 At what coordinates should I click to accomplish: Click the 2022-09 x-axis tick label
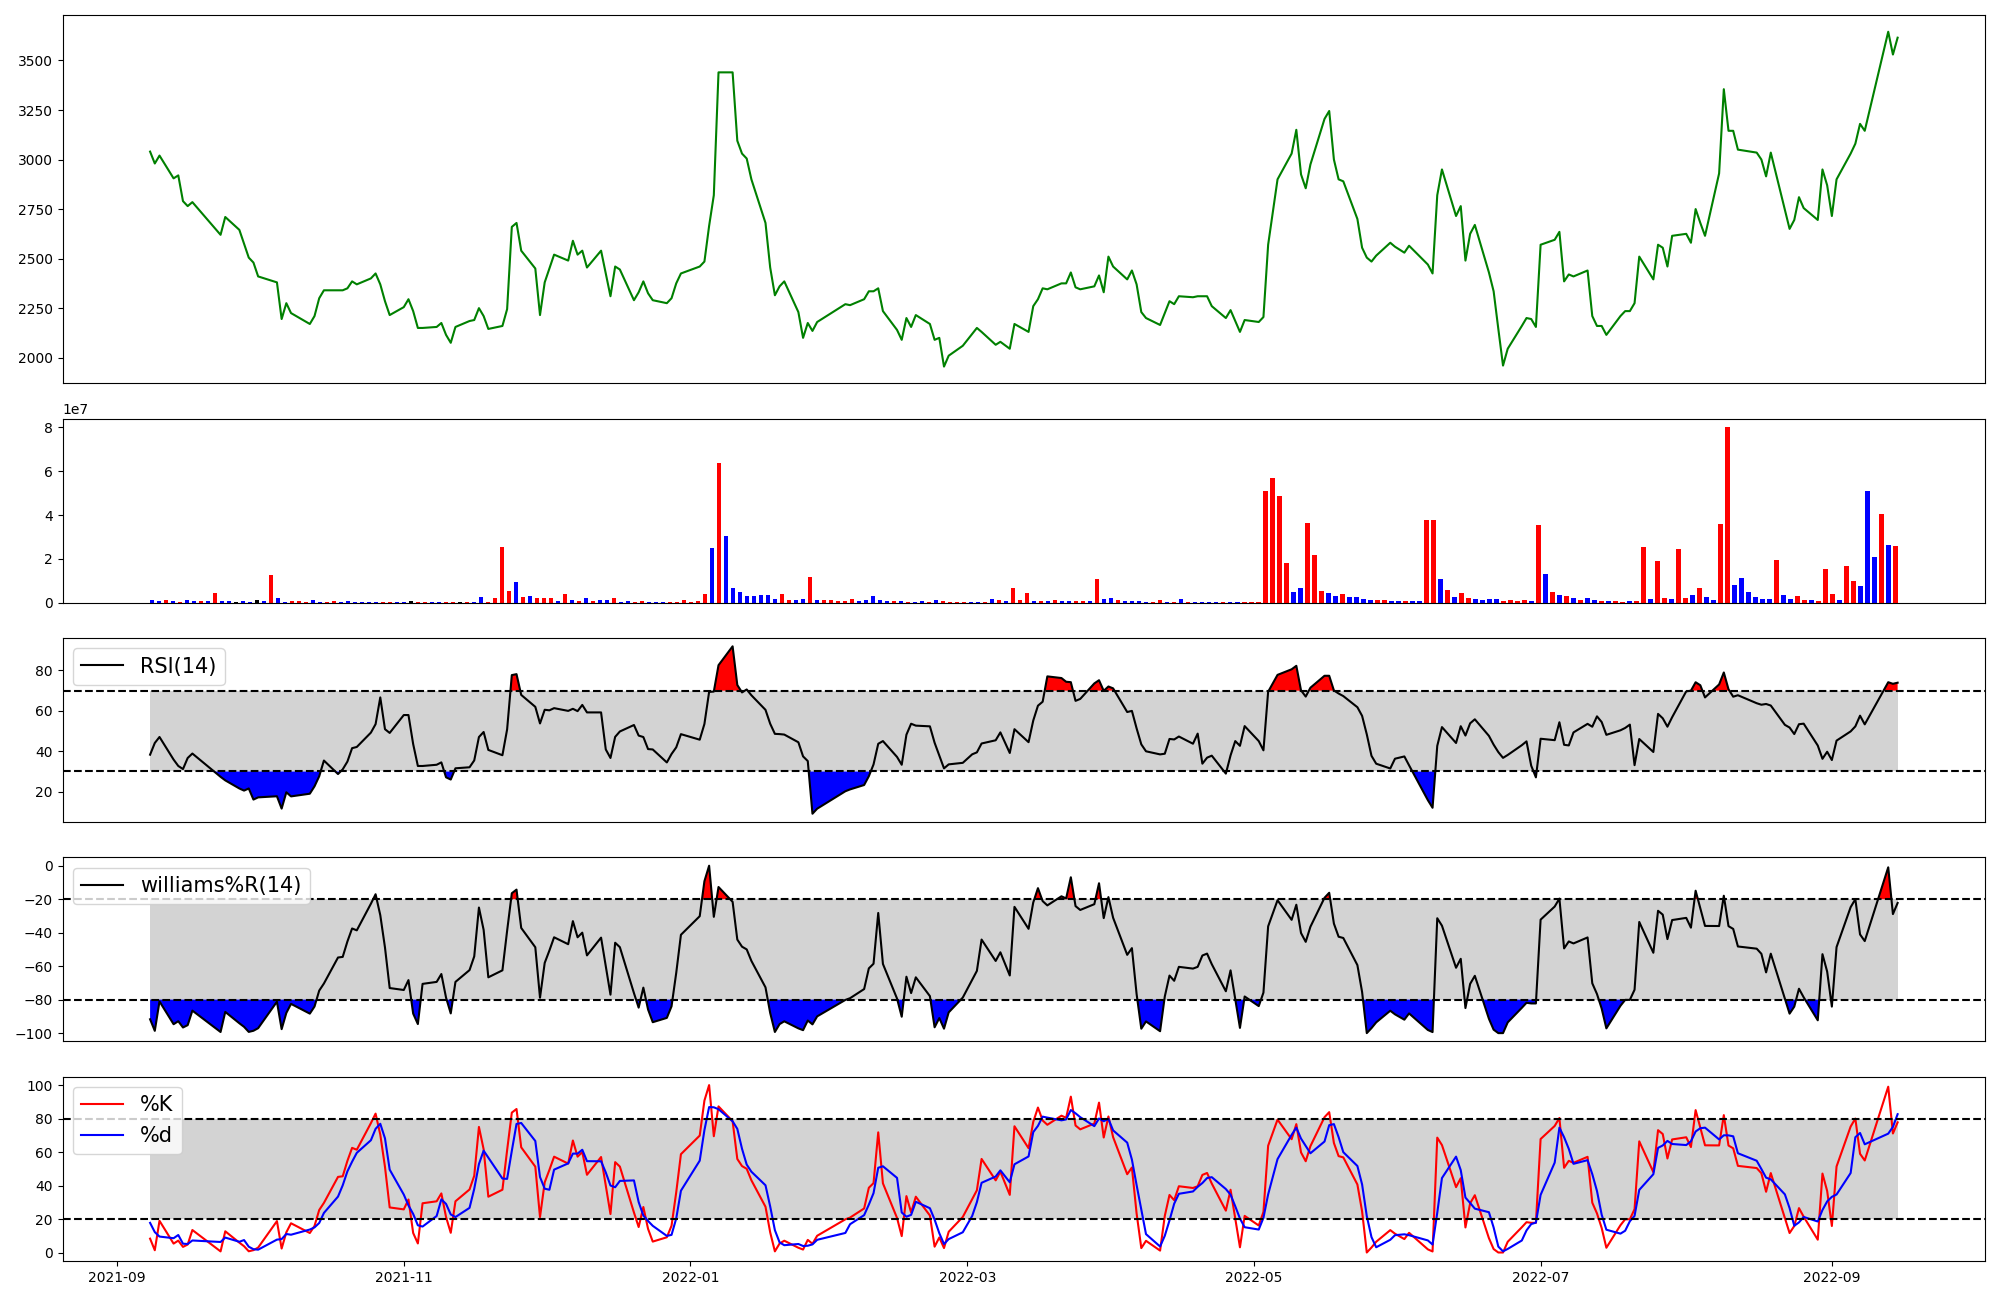click(1831, 1277)
